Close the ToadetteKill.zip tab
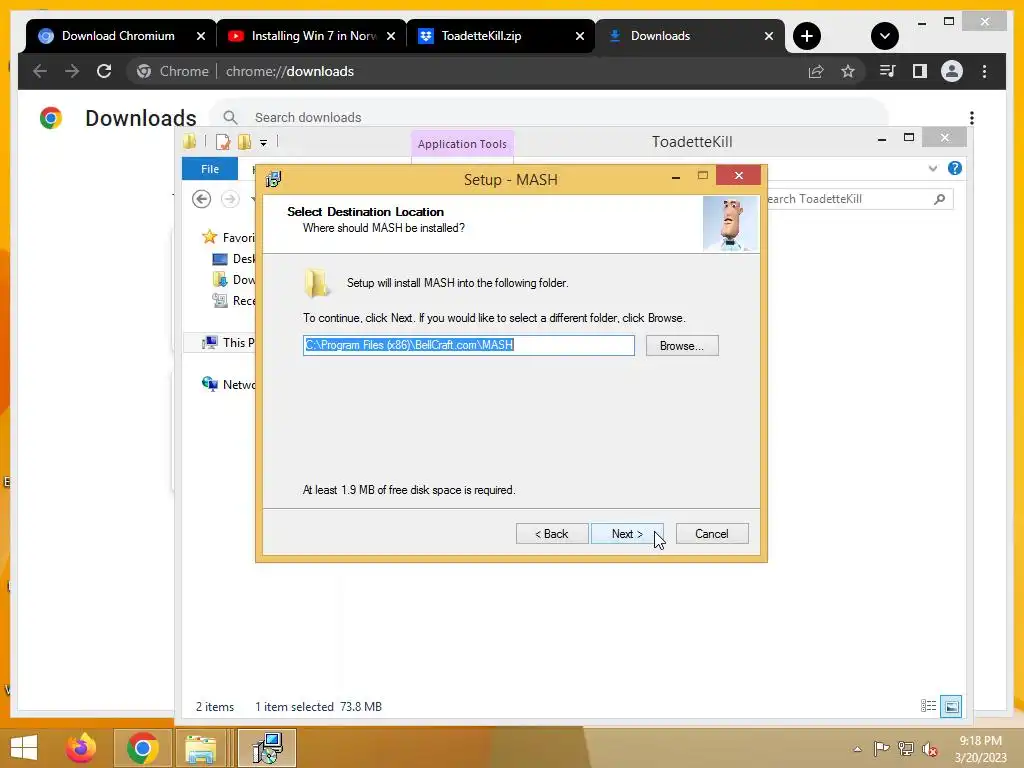Screen dimensions: 1024x768 pos(580,36)
